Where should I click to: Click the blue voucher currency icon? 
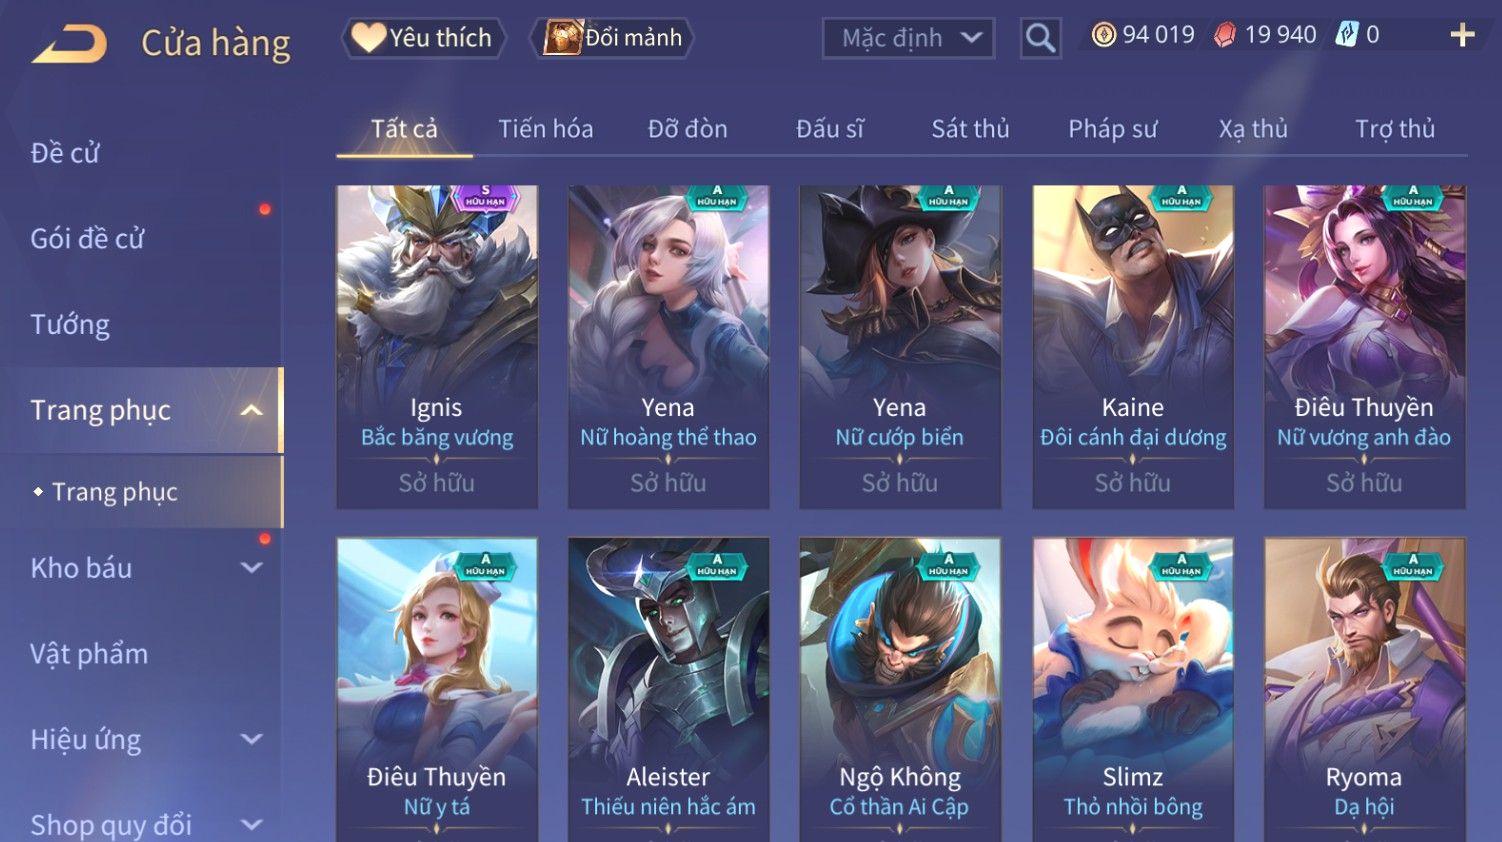pos(1347,35)
